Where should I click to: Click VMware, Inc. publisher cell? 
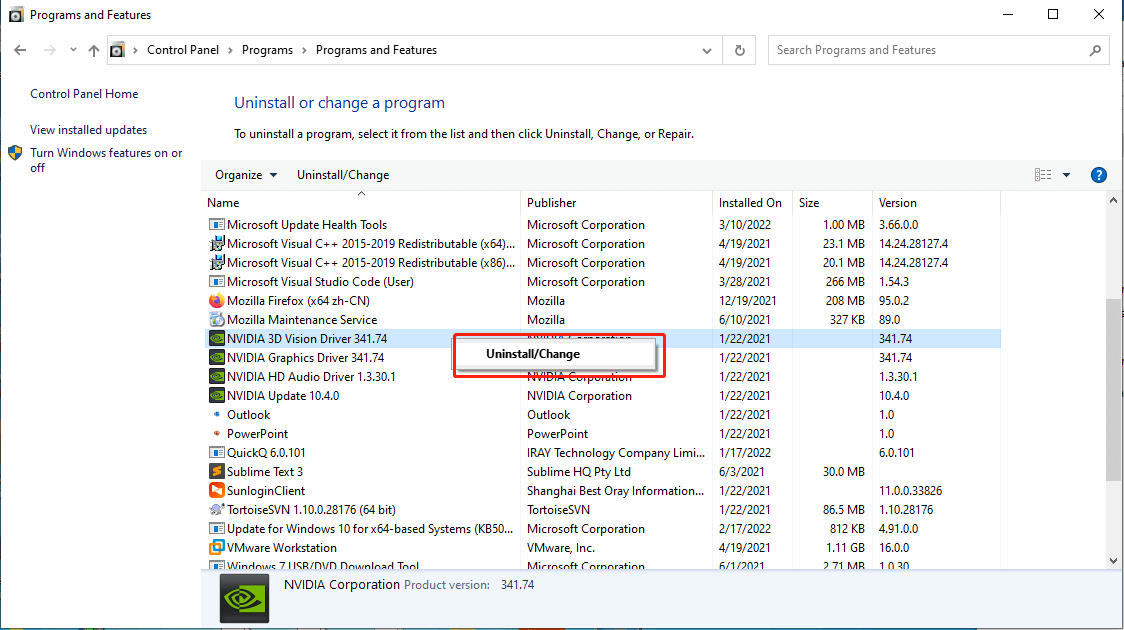561,548
